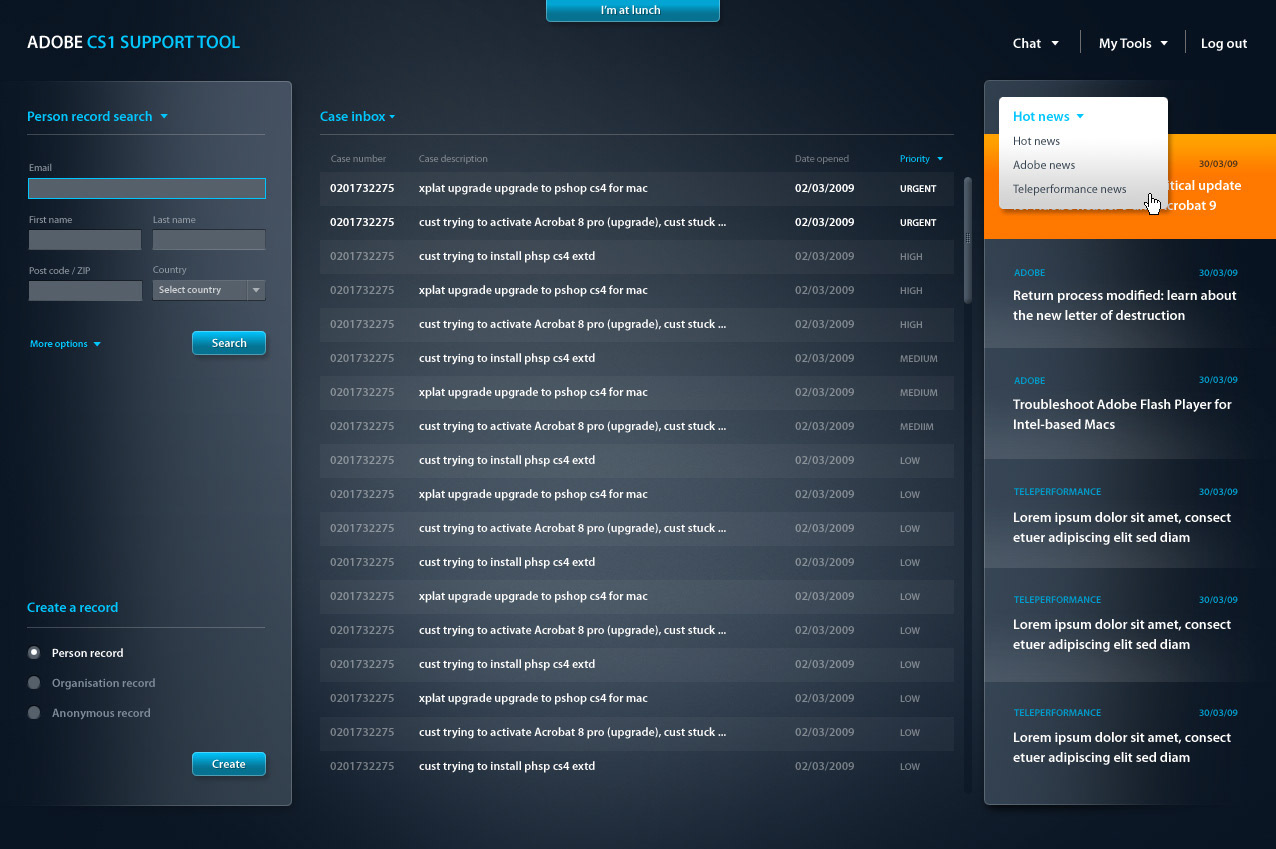Select the Organisation record radio button

[34, 682]
